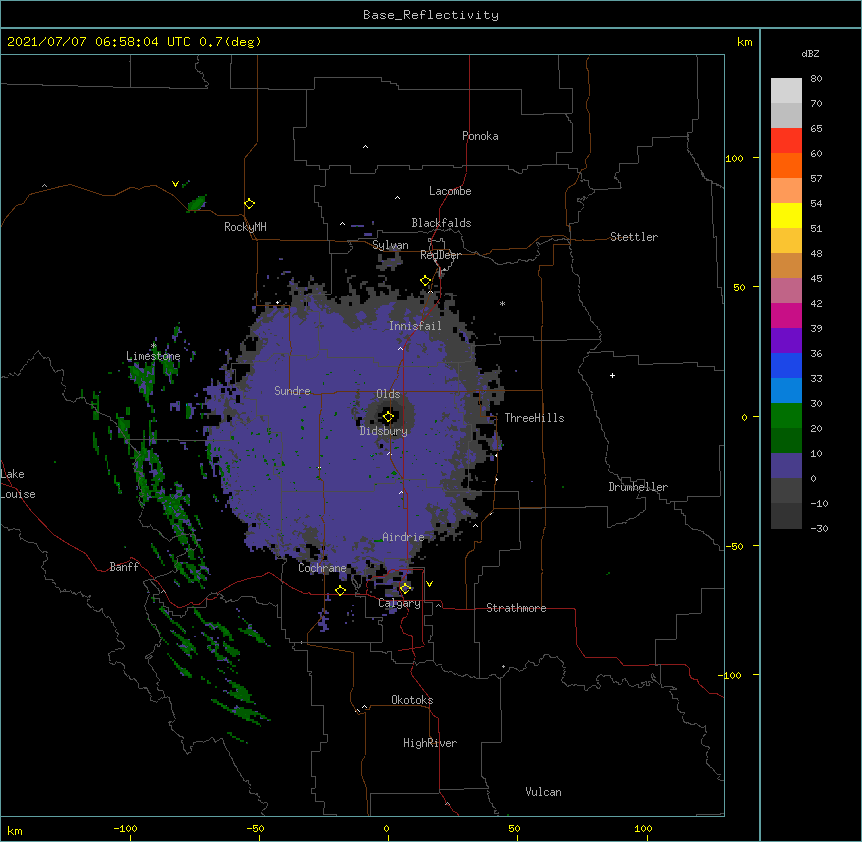Image resolution: width=862 pixels, height=842 pixels.
Task: Click the Ponoka city label
Action: click(x=480, y=136)
